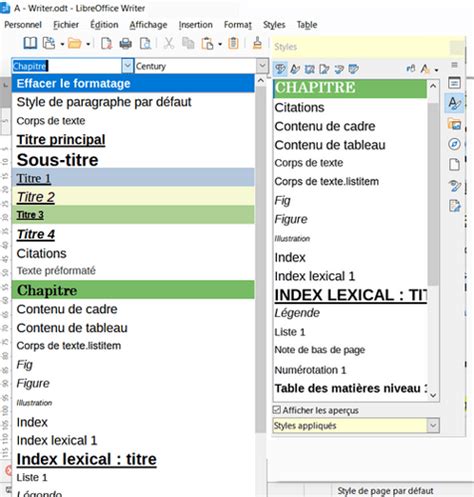Select Note de bas de page style
The image size is (474, 497).
click(x=350, y=350)
